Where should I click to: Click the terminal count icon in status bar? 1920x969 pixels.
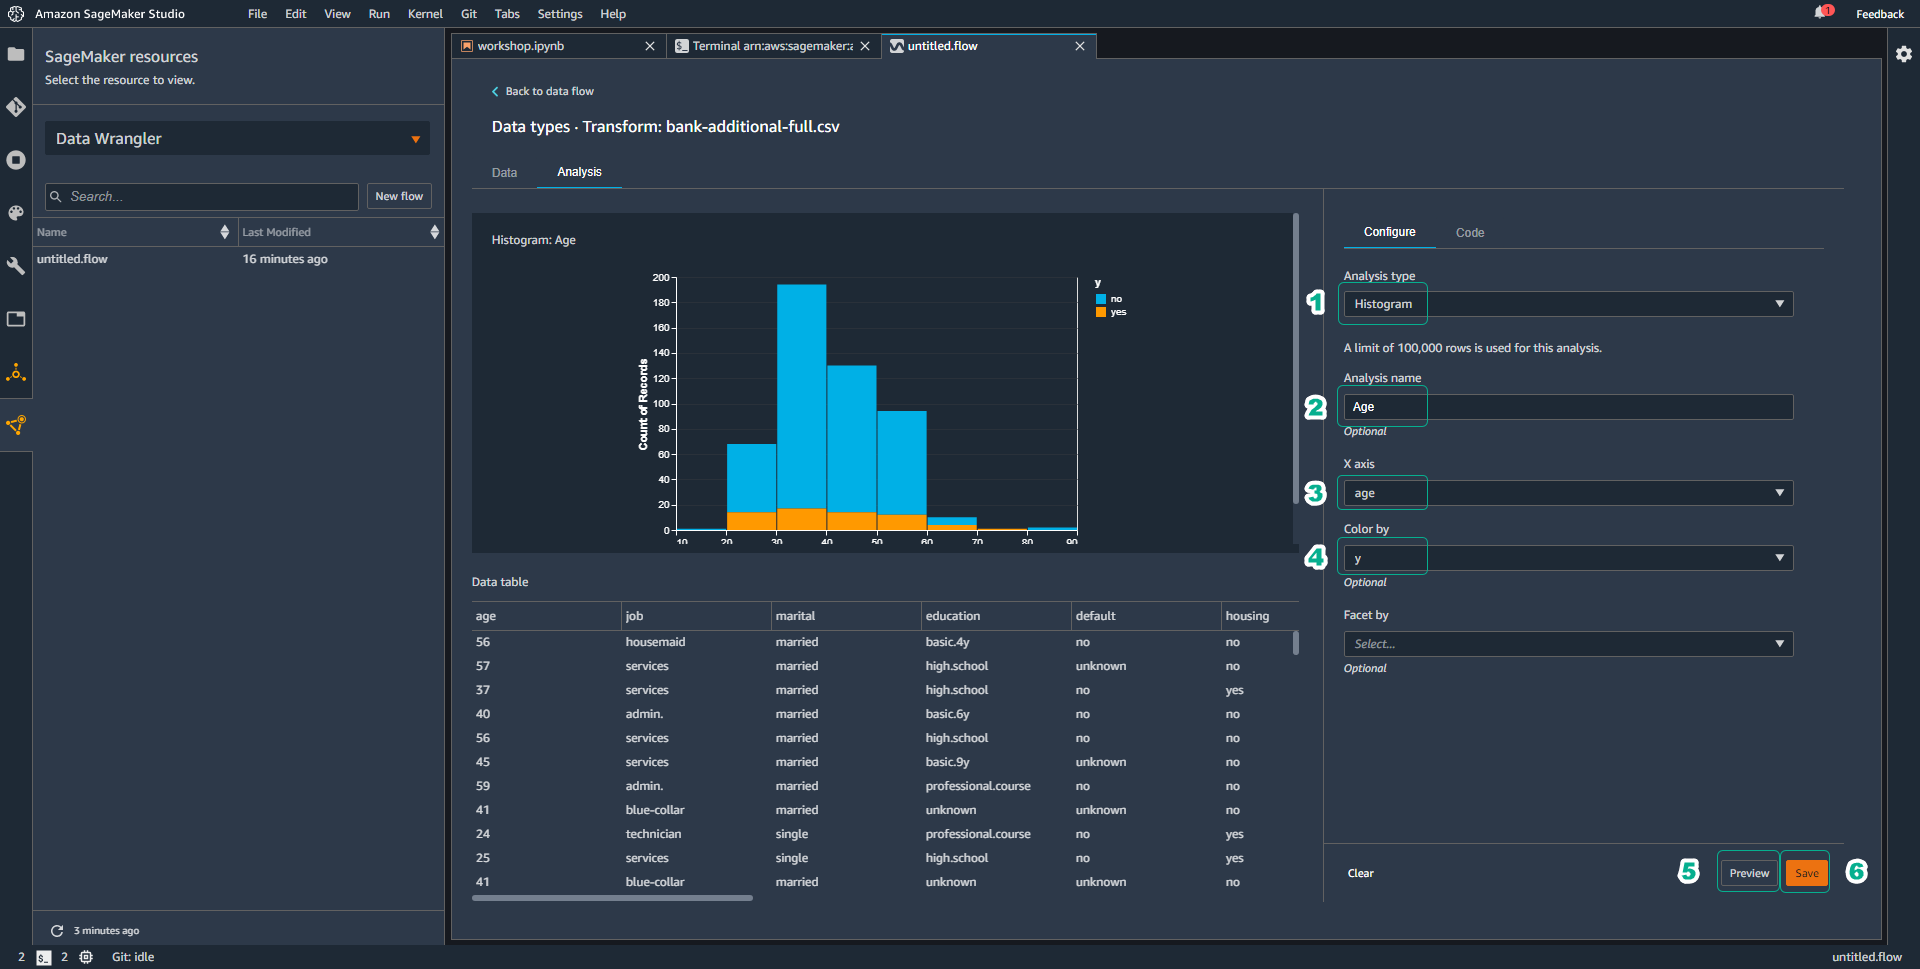[44, 958]
